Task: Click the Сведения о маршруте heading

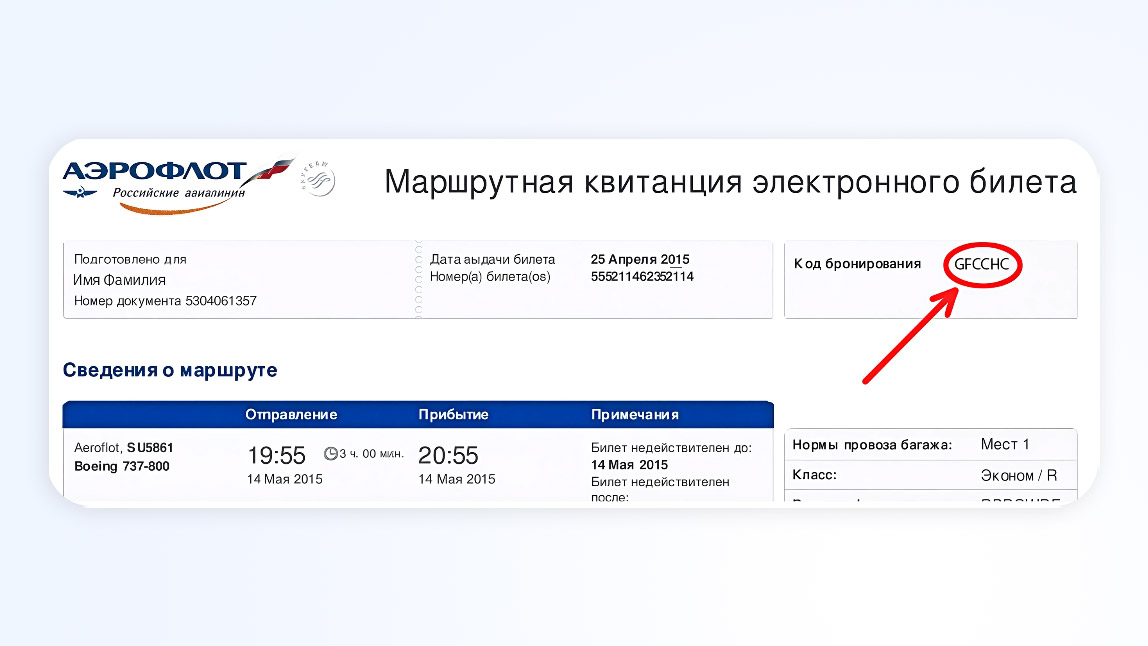Action: 170,371
